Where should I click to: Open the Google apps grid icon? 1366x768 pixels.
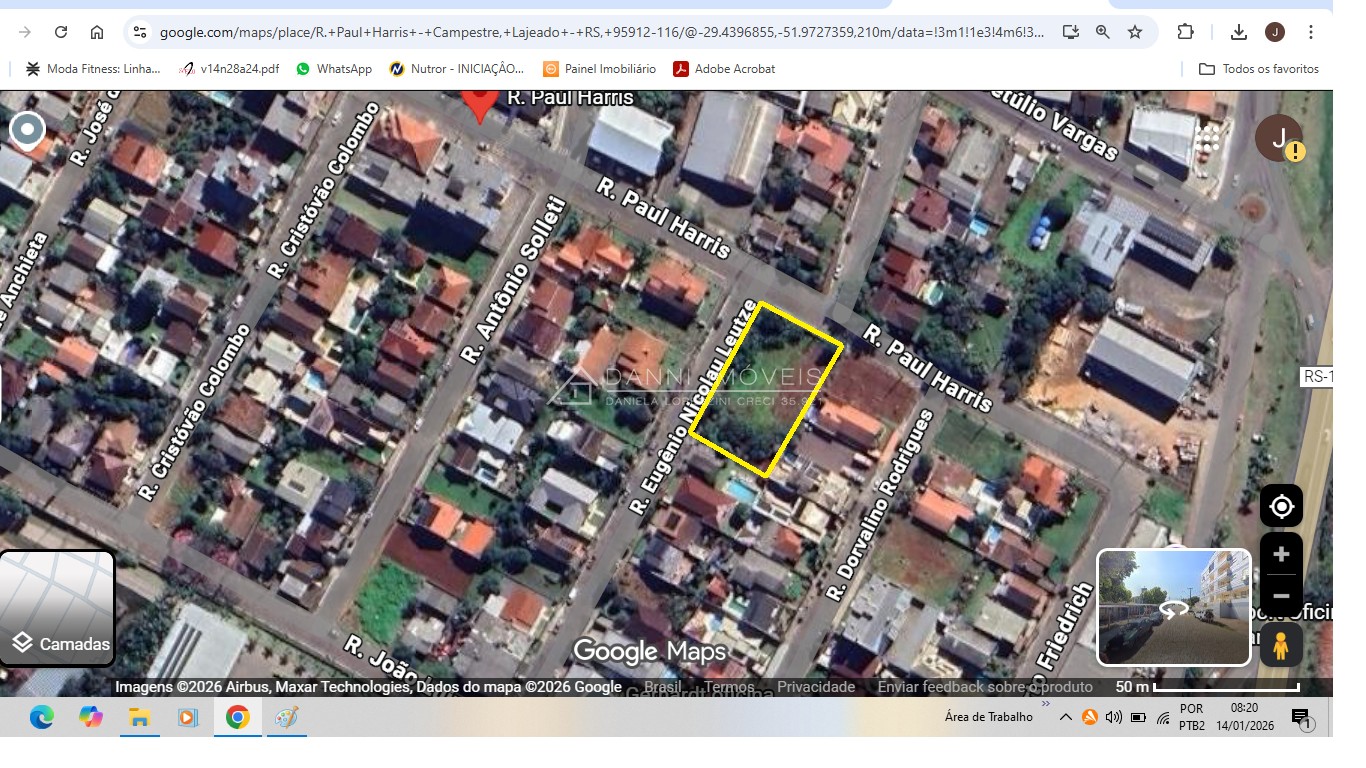(1208, 138)
